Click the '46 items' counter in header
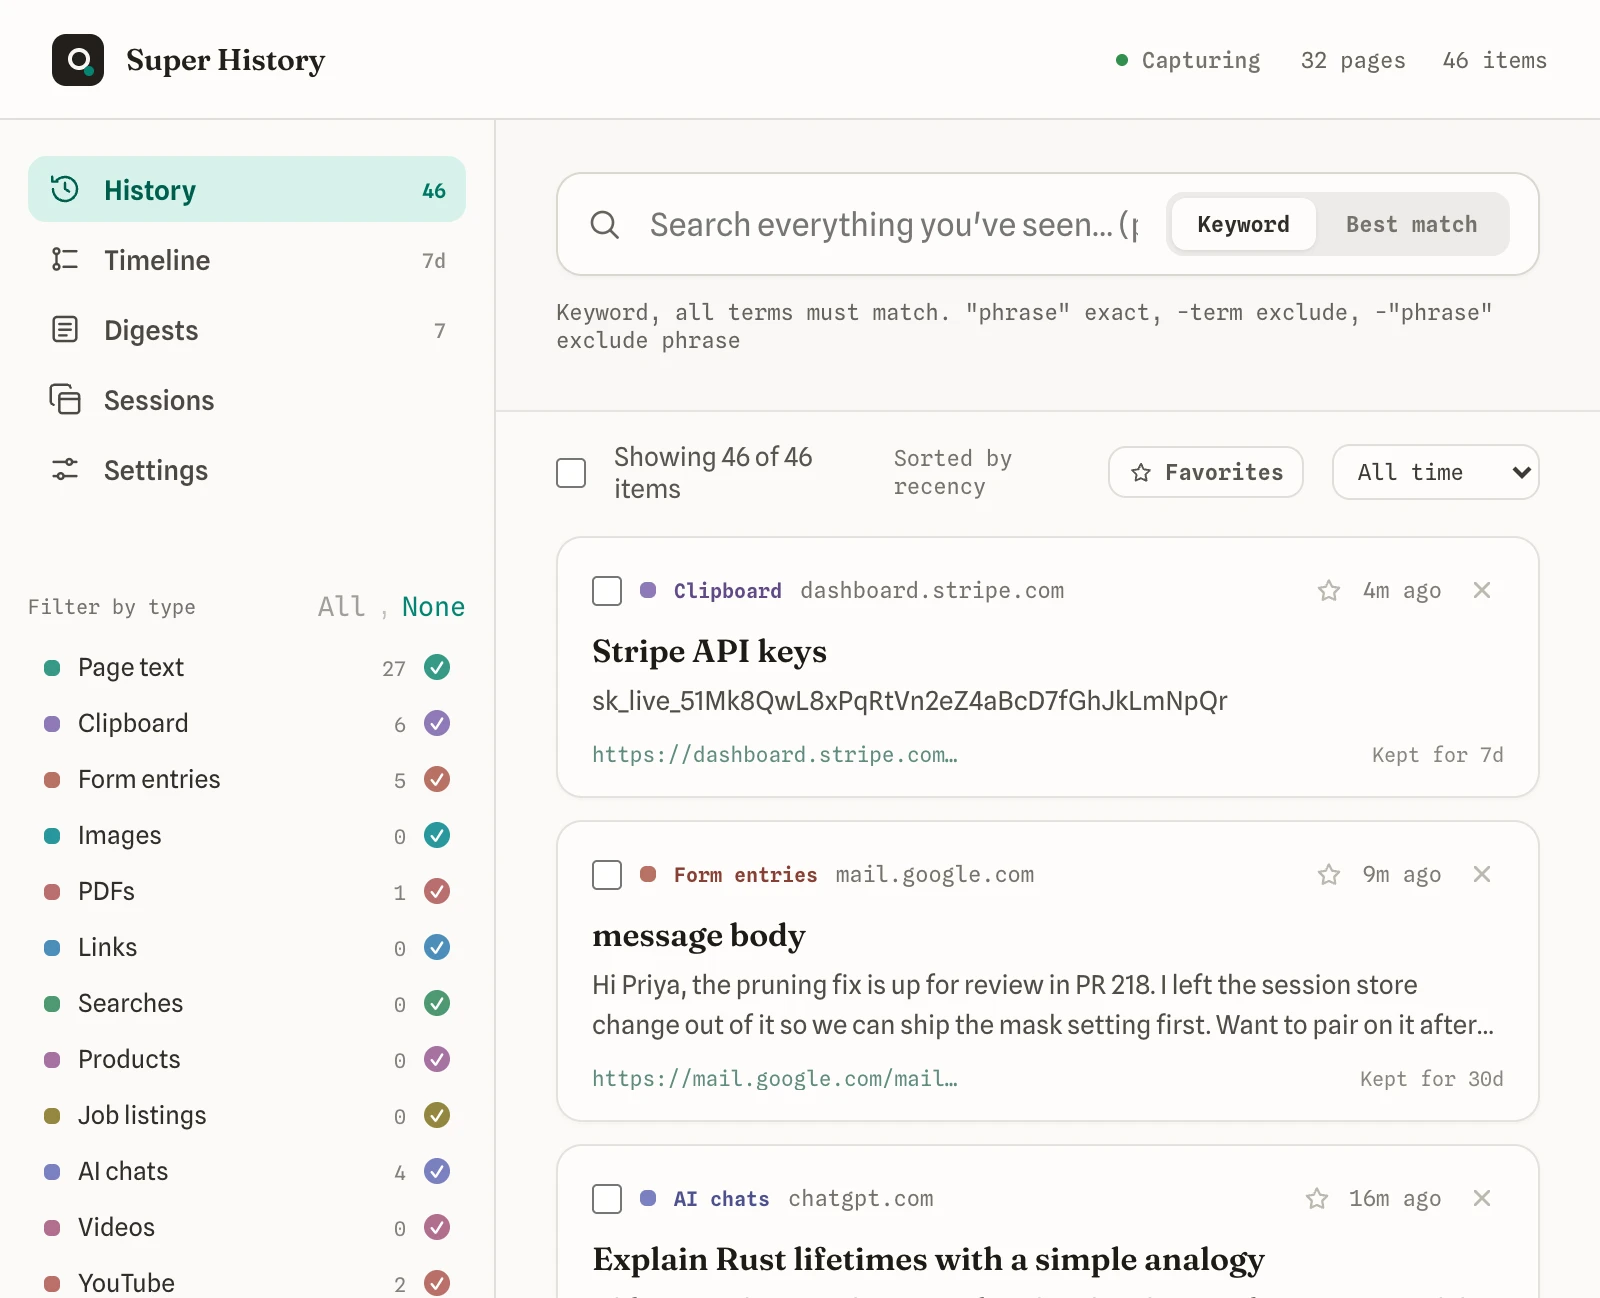Viewport: 1600px width, 1298px height. pyautogui.click(x=1494, y=60)
